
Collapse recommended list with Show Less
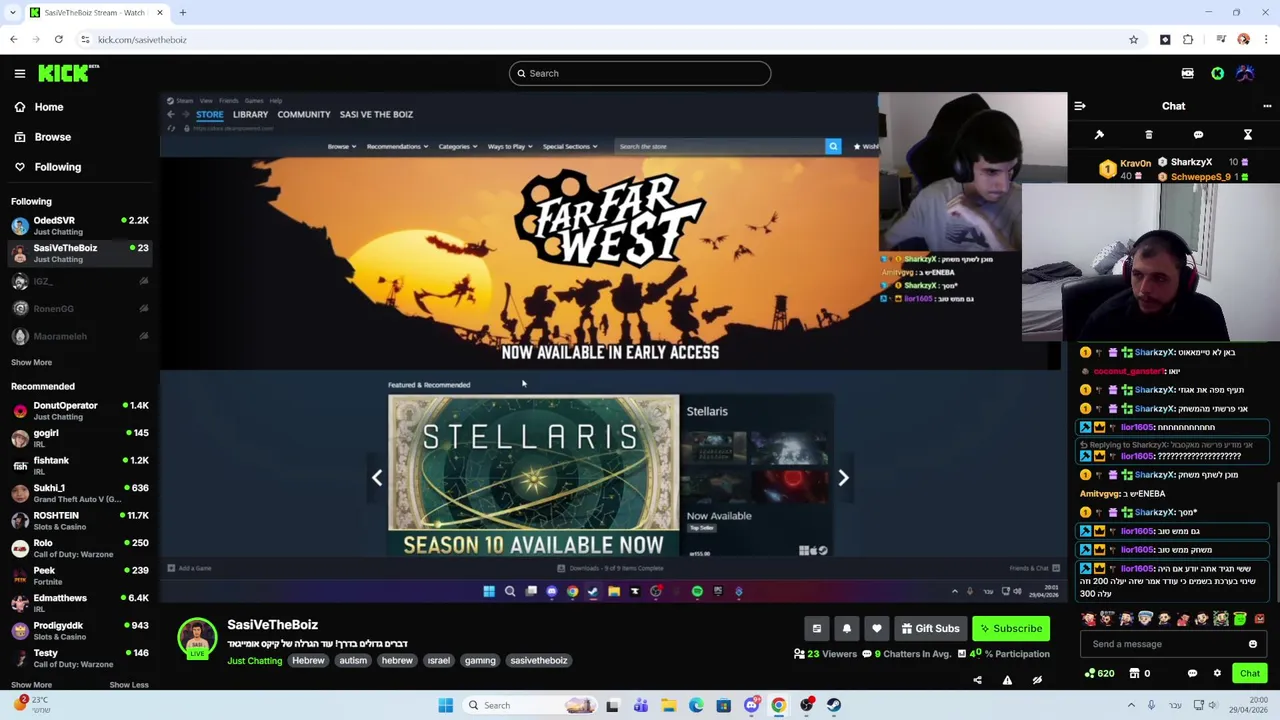(x=128, y=685)
